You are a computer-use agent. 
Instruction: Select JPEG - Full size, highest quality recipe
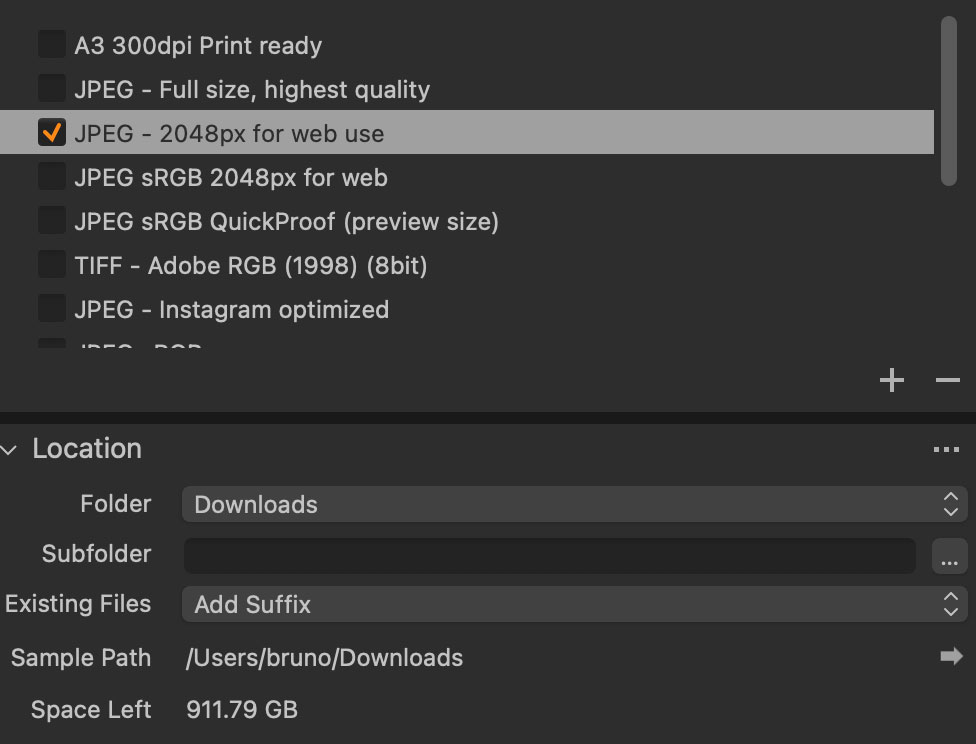click(252, 89)
